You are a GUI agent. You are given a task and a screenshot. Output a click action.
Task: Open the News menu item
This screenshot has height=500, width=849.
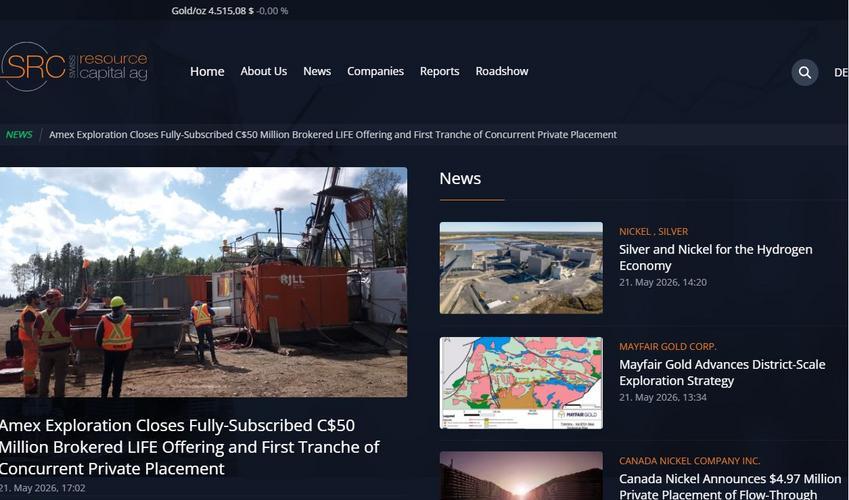click(x=317, y=72)
